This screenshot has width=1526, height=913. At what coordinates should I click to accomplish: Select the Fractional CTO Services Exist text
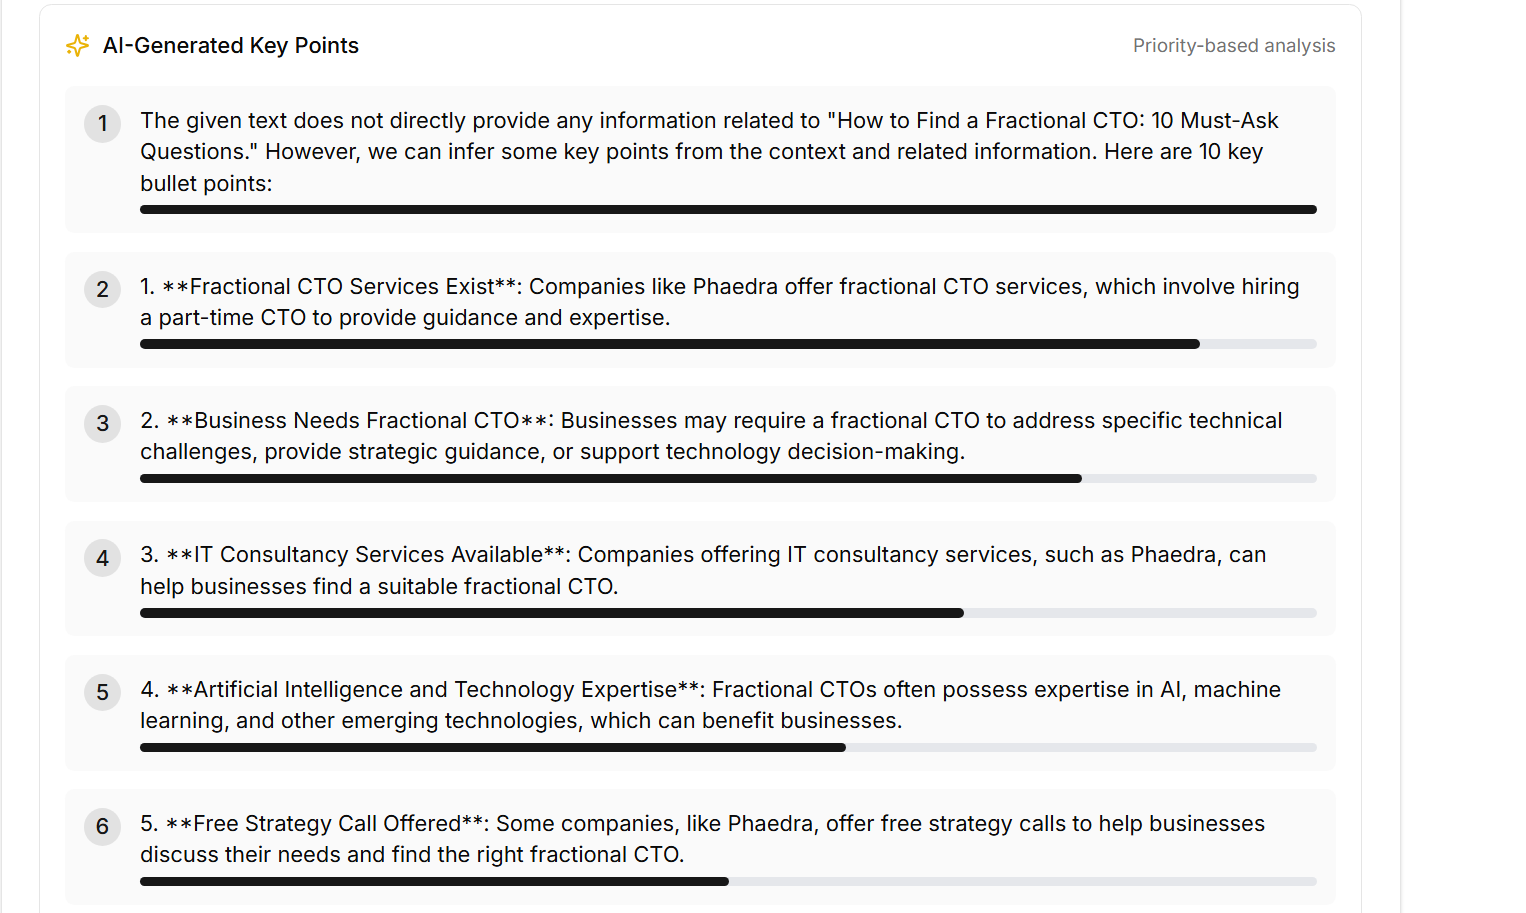(719, 302)
